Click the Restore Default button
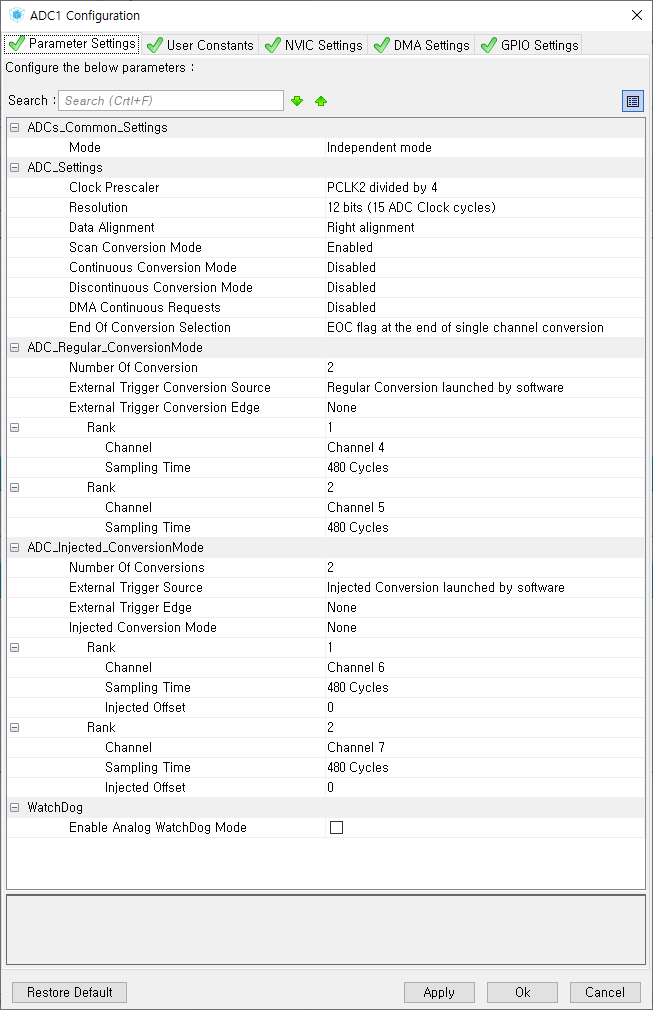The height and width of the screenshot is (1010, 653). (x=70, y=992)
